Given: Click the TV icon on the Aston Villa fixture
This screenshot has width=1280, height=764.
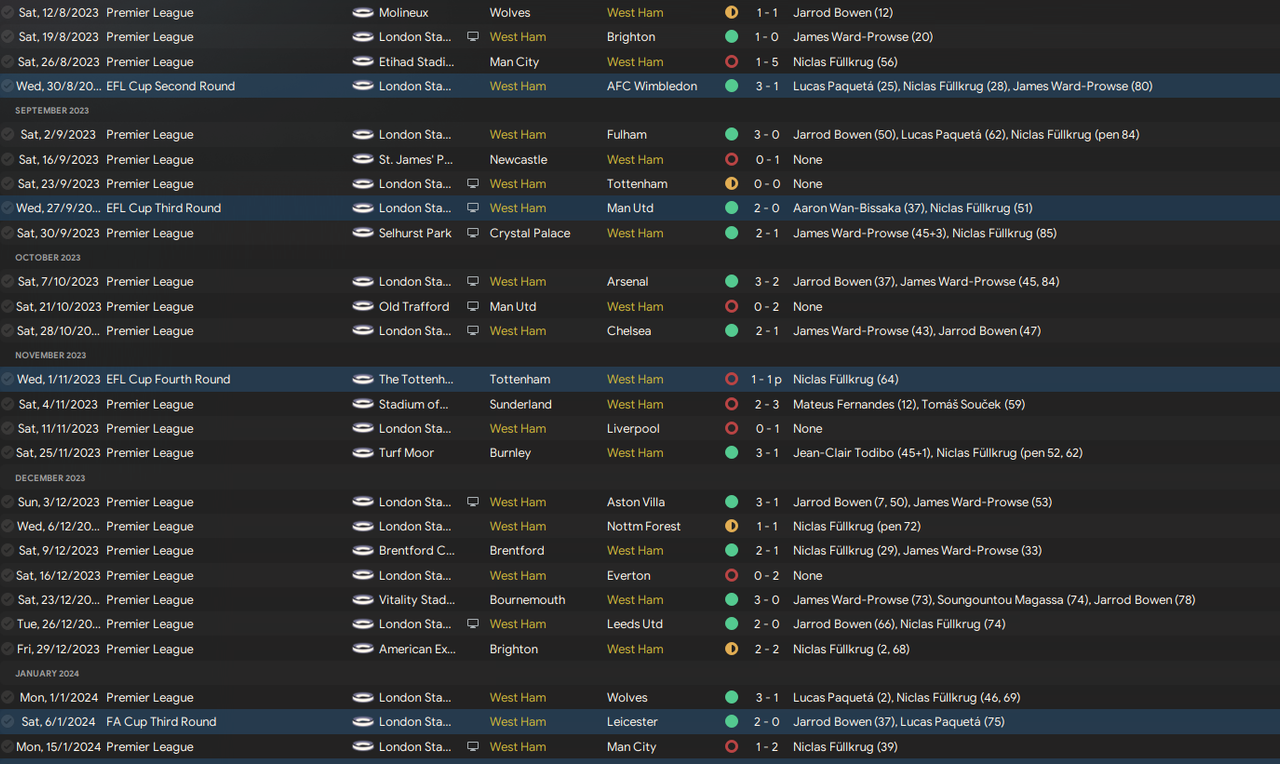Looking at the screenshot, I should tap(473, 502).
